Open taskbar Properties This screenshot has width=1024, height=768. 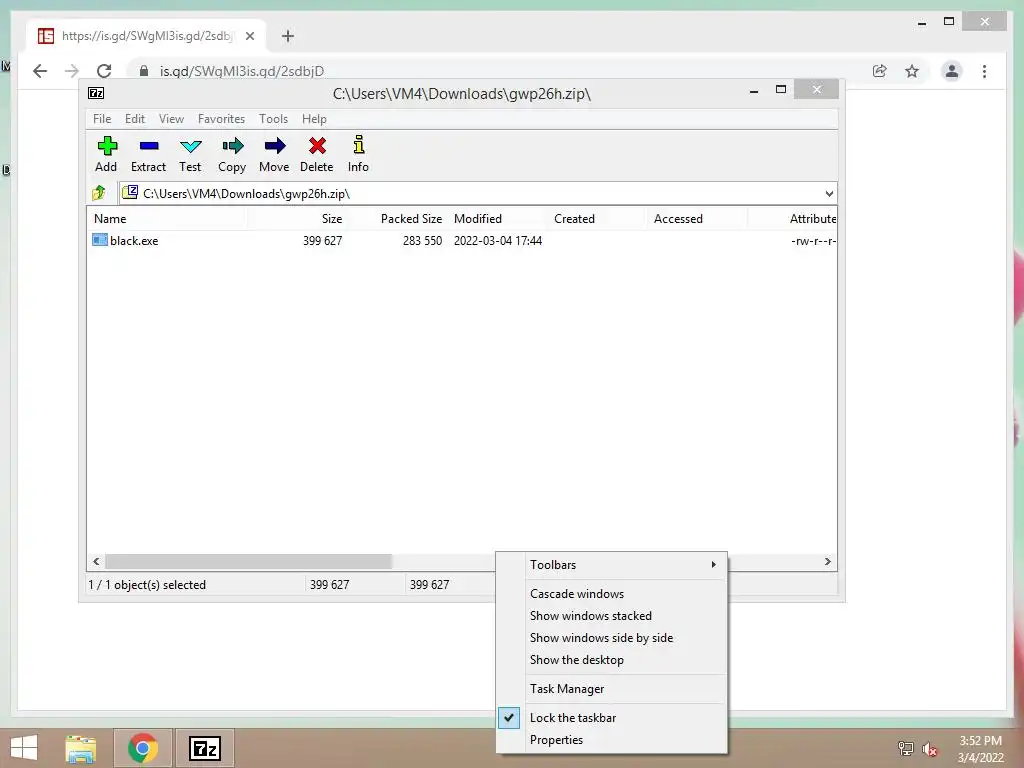(611, 739)
